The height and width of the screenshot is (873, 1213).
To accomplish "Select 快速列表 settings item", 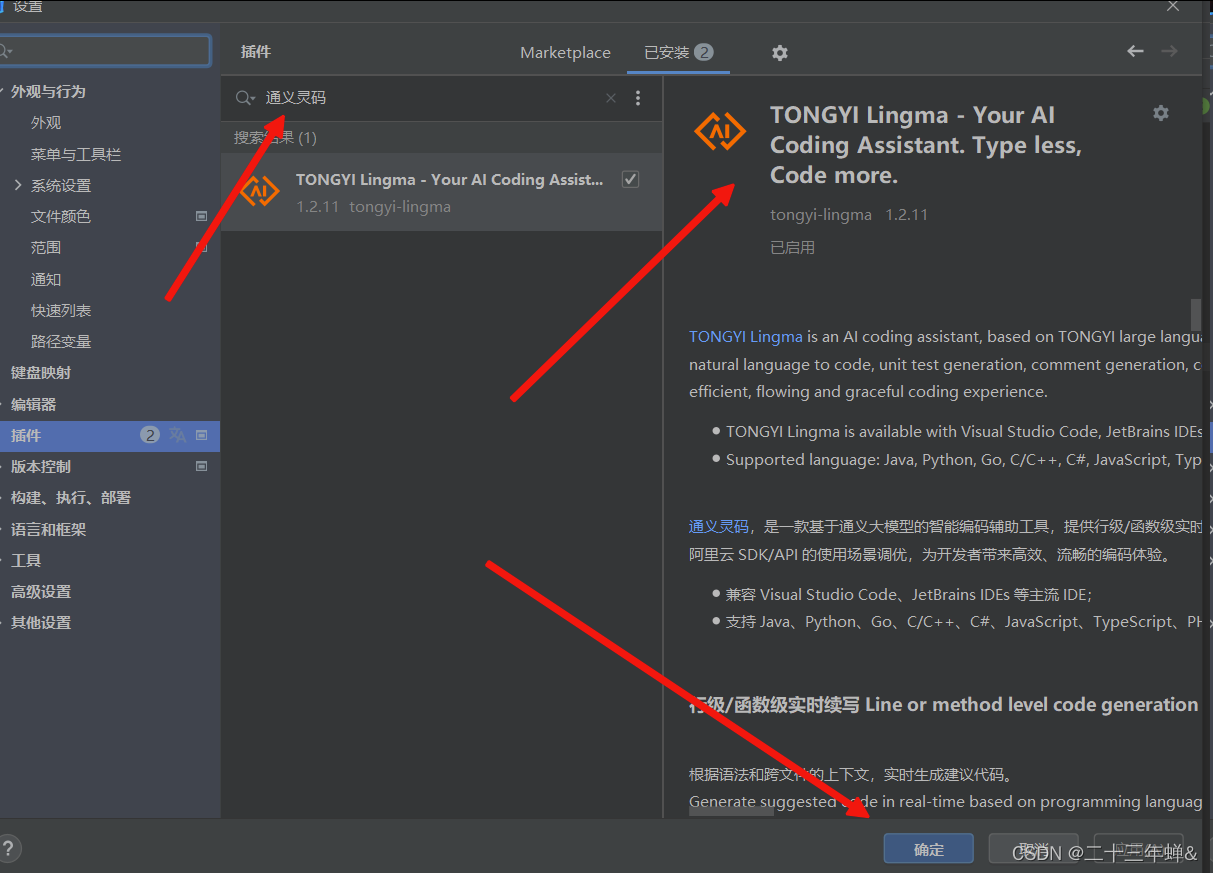I will pos(61,310).
